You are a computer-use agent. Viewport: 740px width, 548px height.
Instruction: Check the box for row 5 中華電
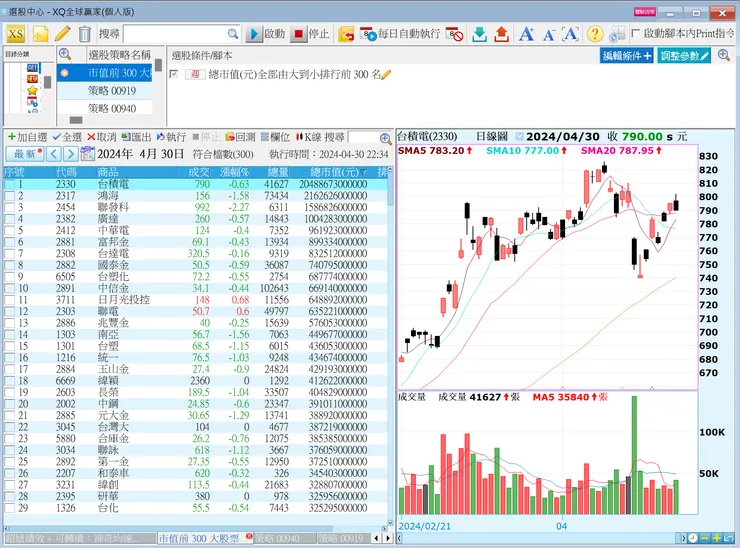tap(9, 230)
